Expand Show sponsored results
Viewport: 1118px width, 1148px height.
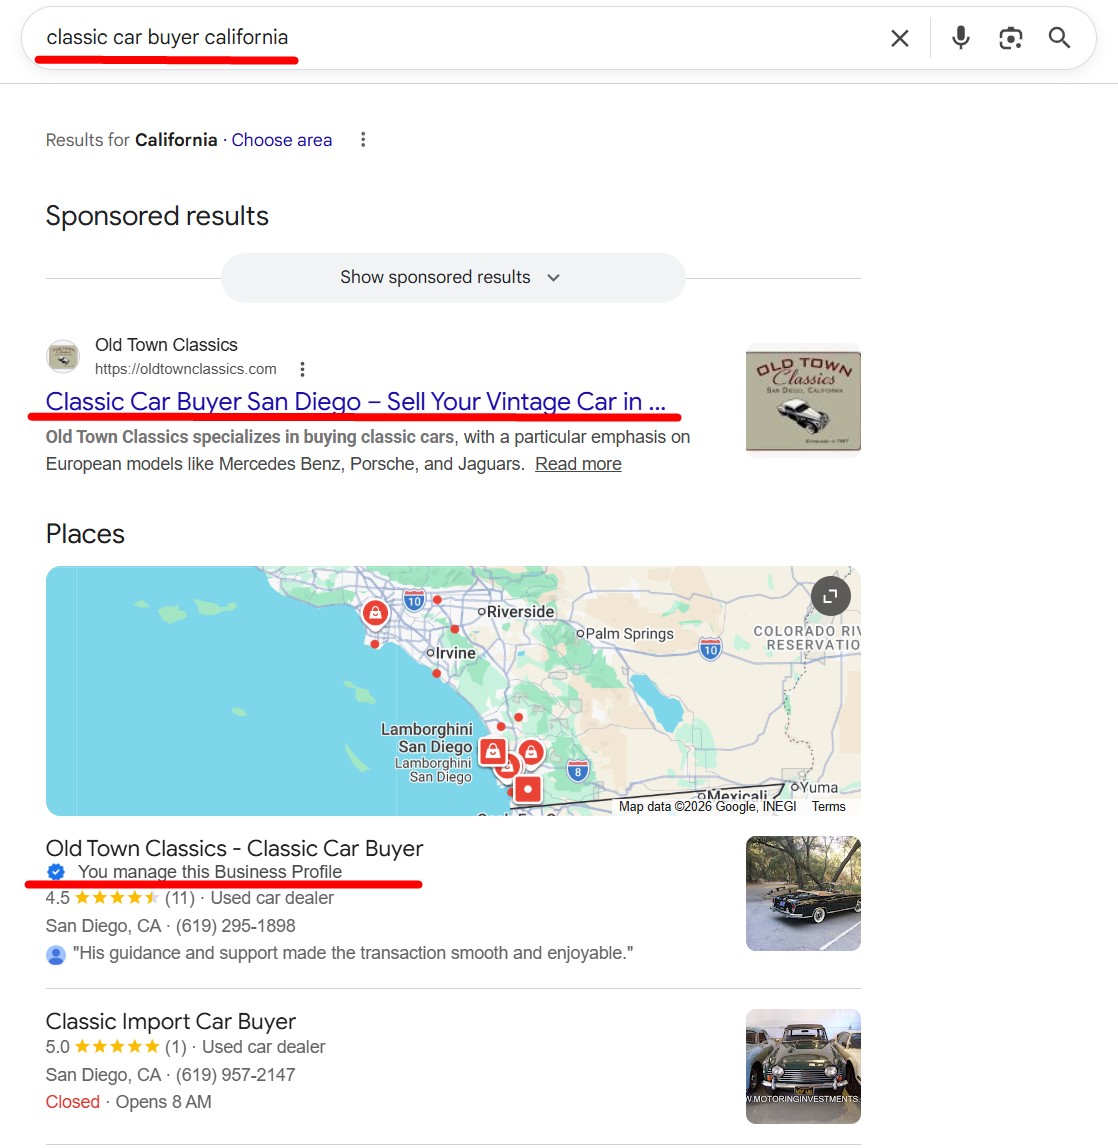pos(452,278)
